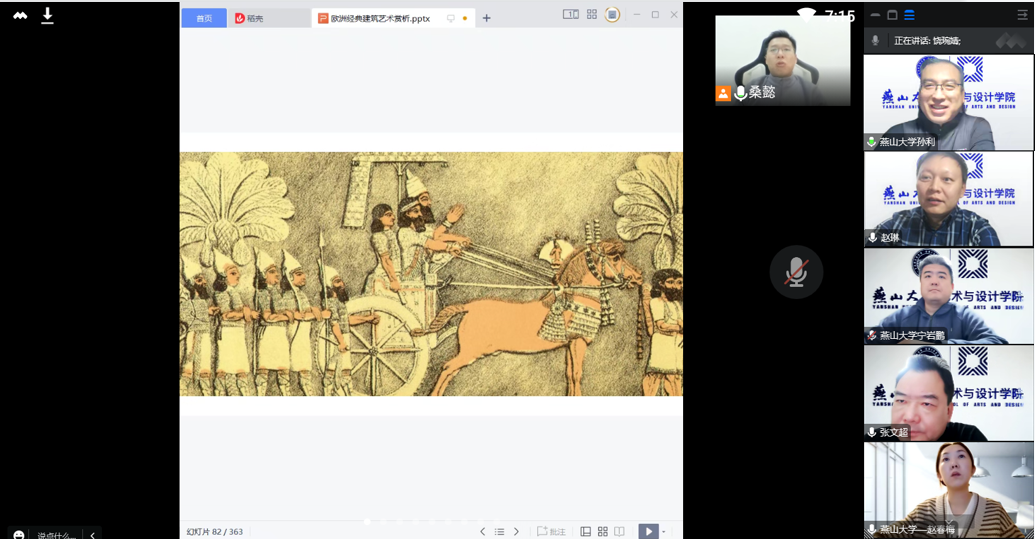Toggle the stacked layout view icon in meeting panel

[909, 15]
